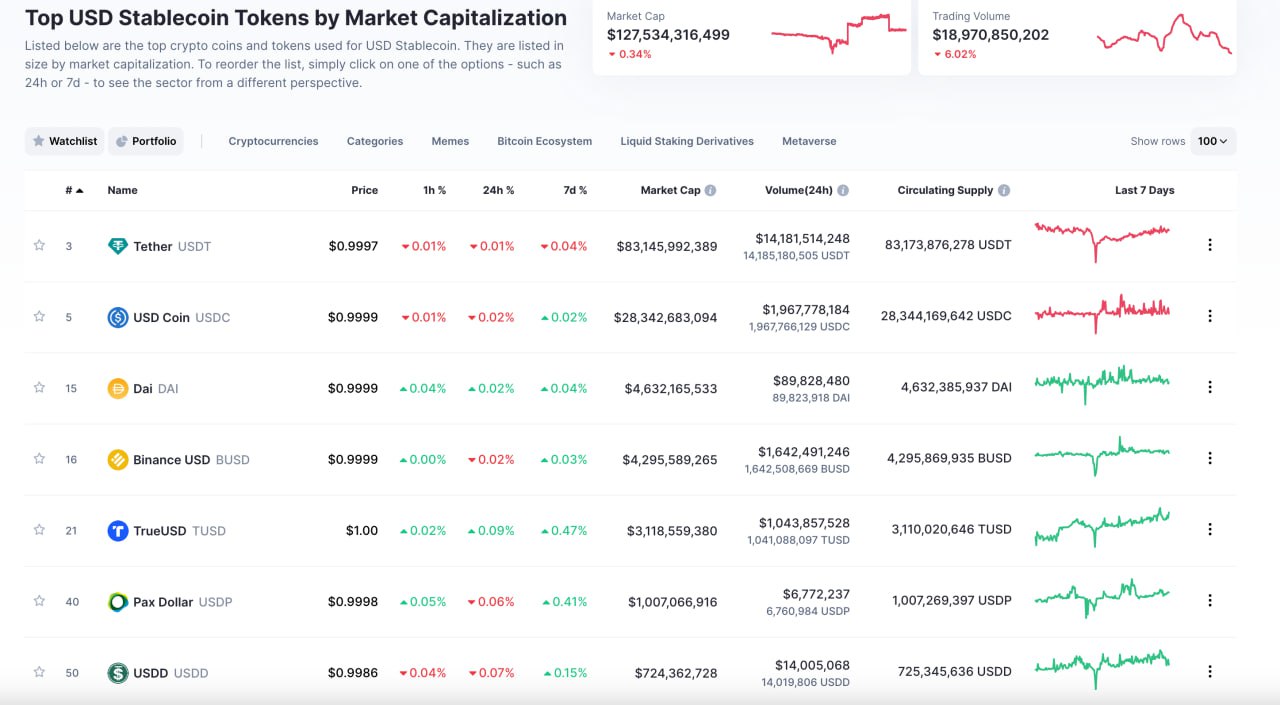Click the TrueUSD logo icon

point(118,531)
